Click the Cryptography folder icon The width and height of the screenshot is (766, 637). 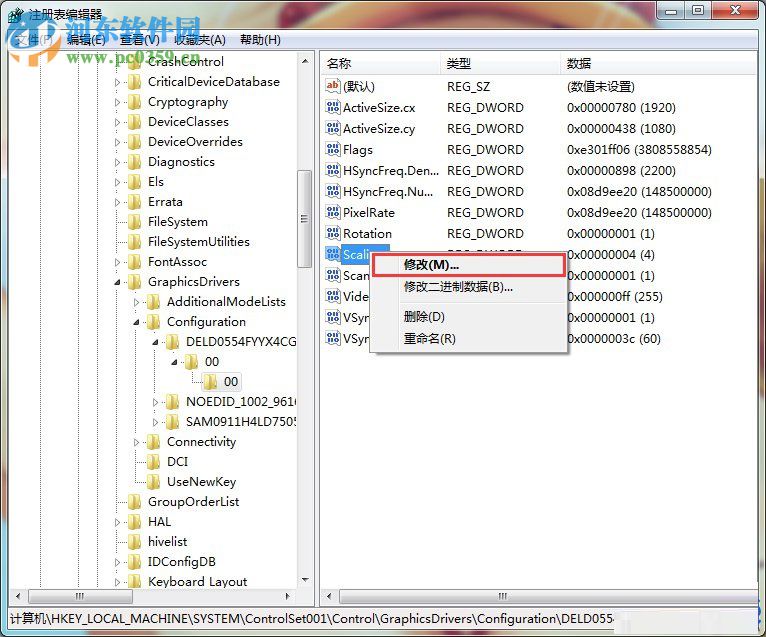pos(135,102)
